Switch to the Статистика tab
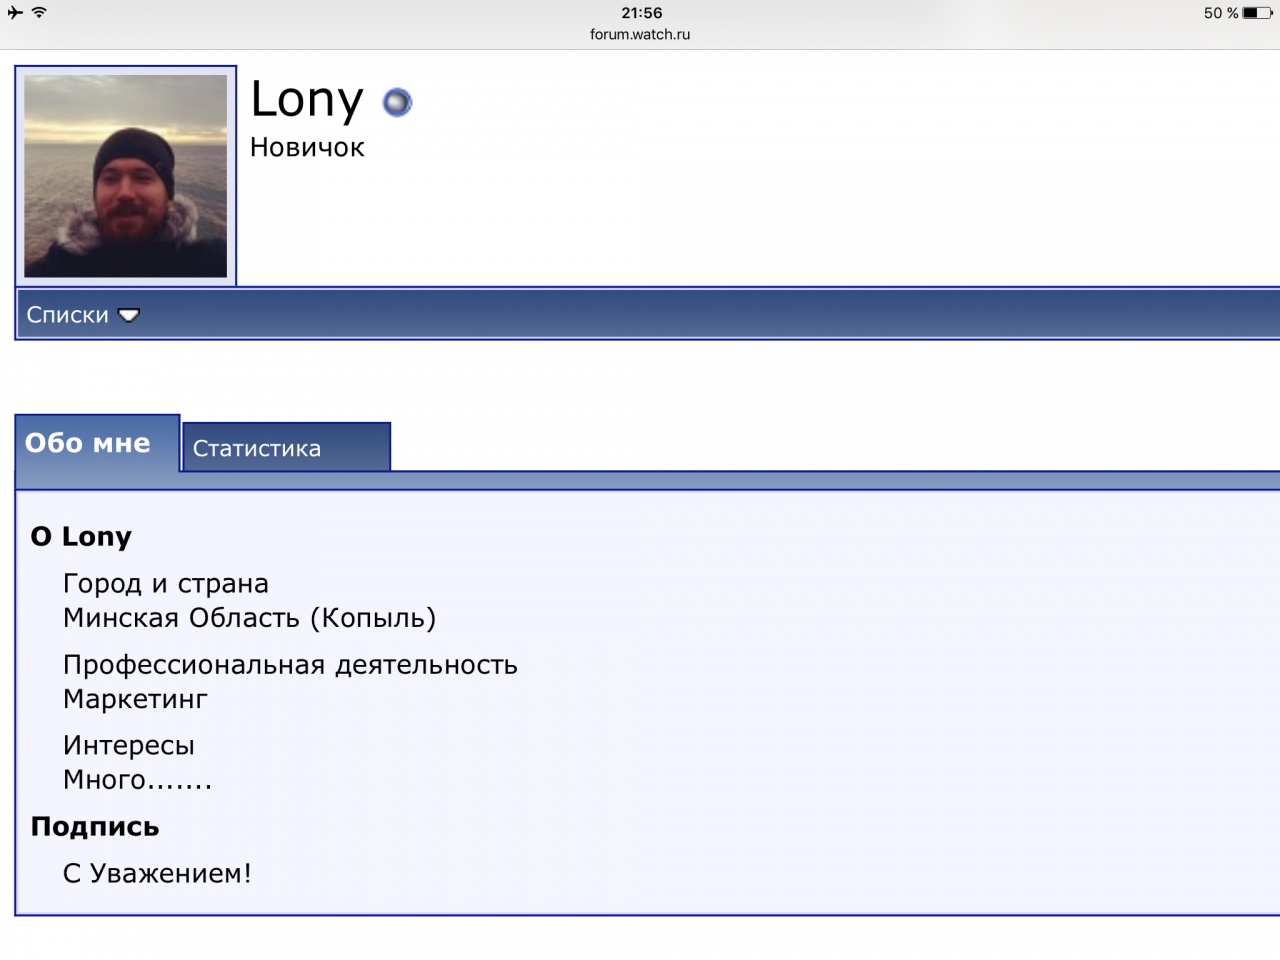1280x960 pixels. tap(257, 448)
